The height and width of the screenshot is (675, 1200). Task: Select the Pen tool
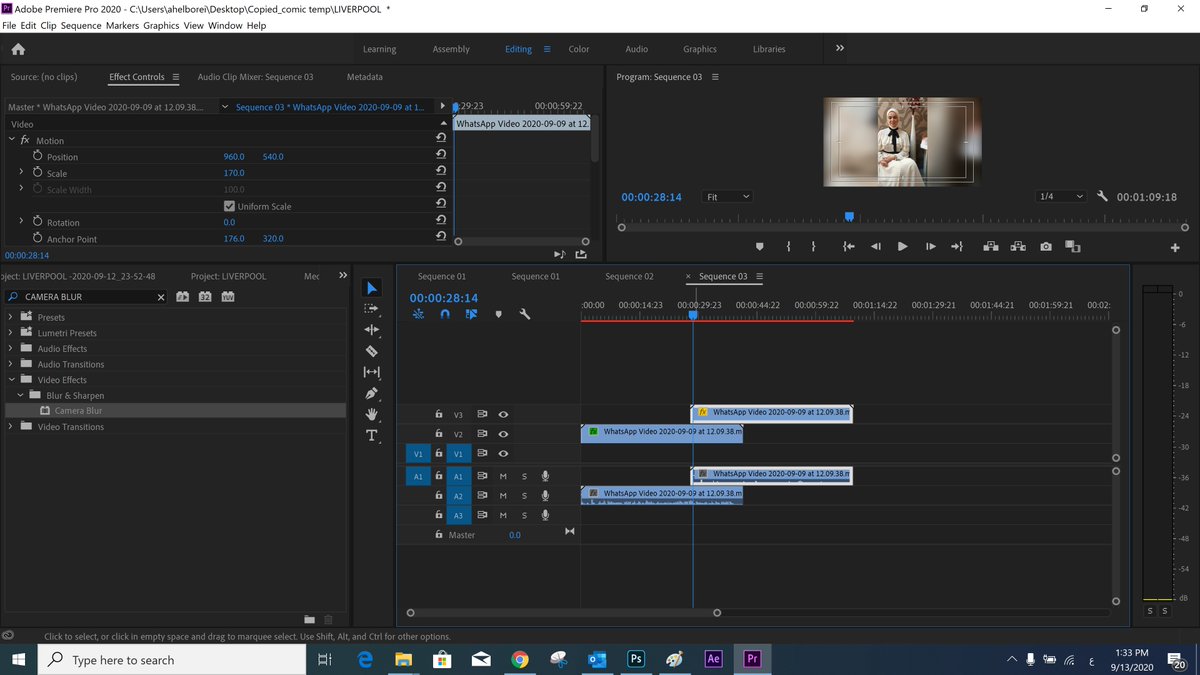point(371,393)
